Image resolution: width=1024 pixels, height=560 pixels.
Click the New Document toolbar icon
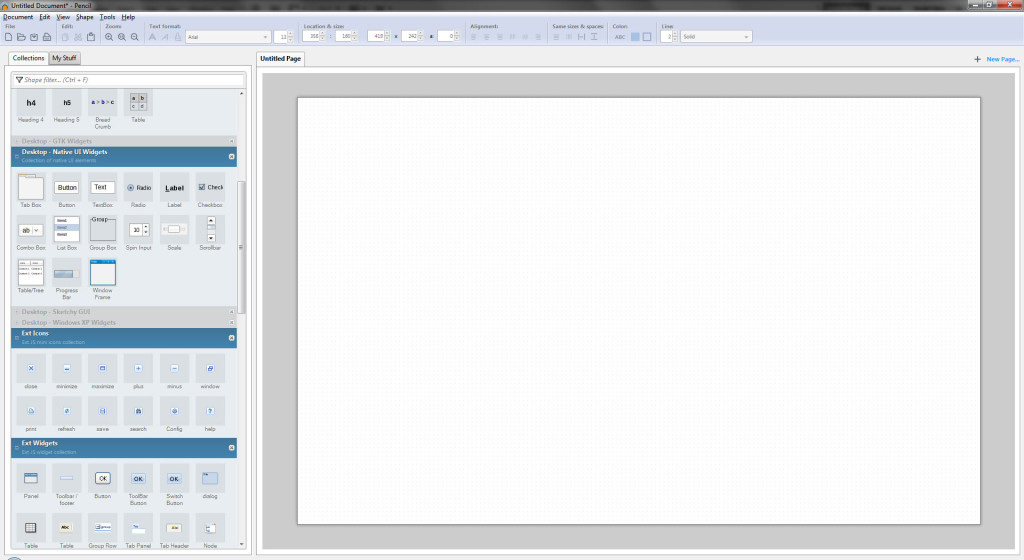click(8, 37)
